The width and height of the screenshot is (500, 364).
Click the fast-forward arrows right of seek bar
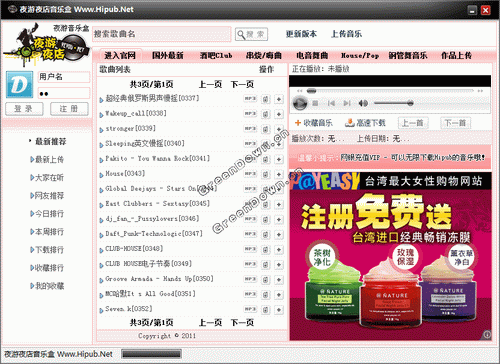click(x=480, y=91)
